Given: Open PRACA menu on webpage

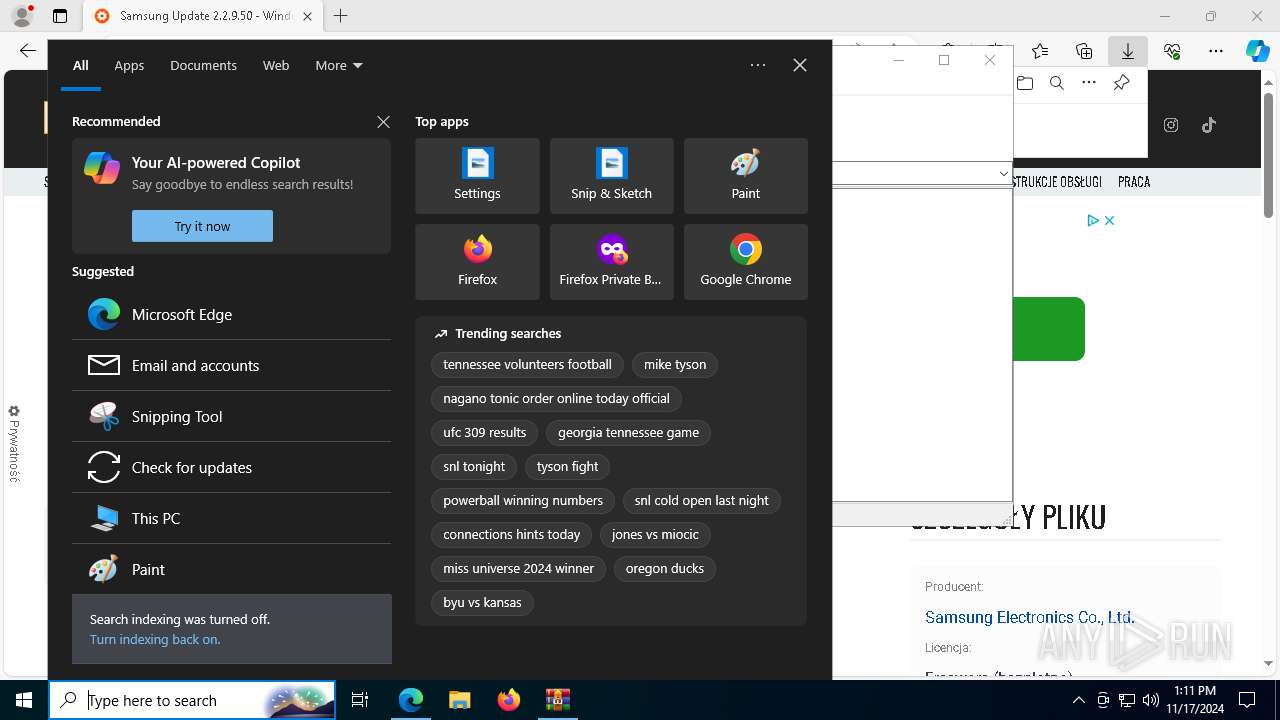Looking at the screenshot, I should (1134, 182).
